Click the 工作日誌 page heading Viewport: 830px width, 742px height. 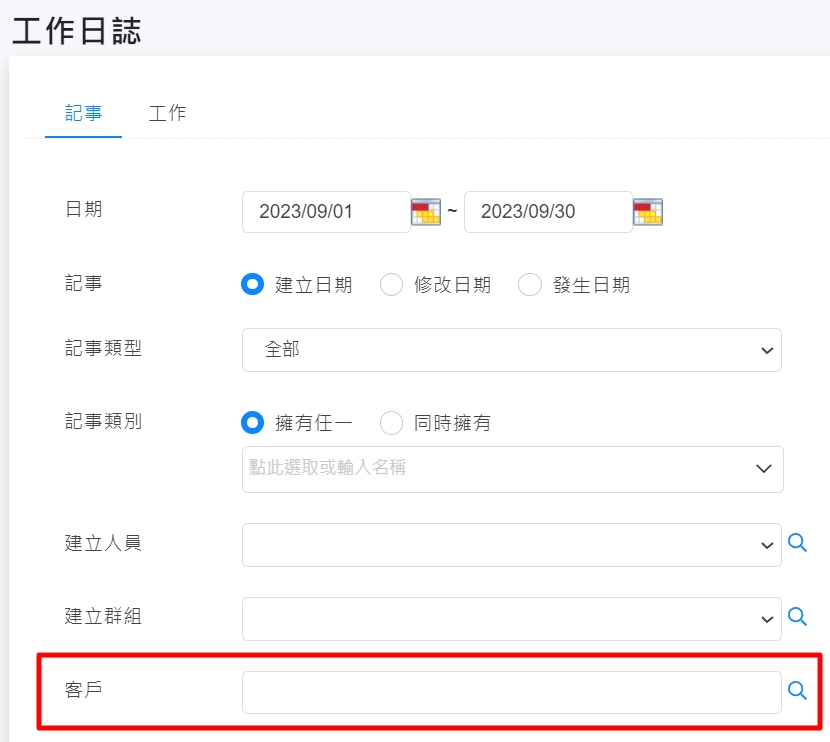pyautogui.click(x=77, y=30)
